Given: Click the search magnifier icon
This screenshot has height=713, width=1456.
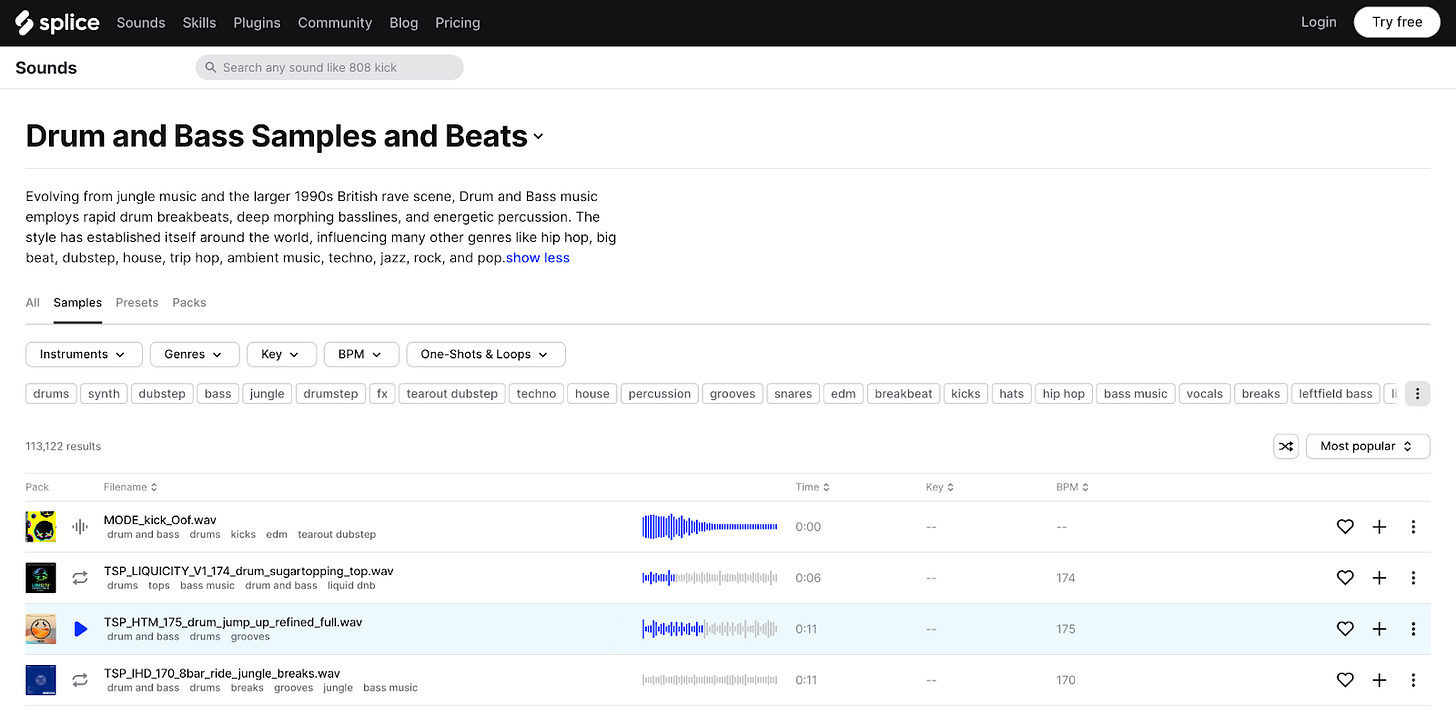Looking at the screenshot, I should click(210, 68).
